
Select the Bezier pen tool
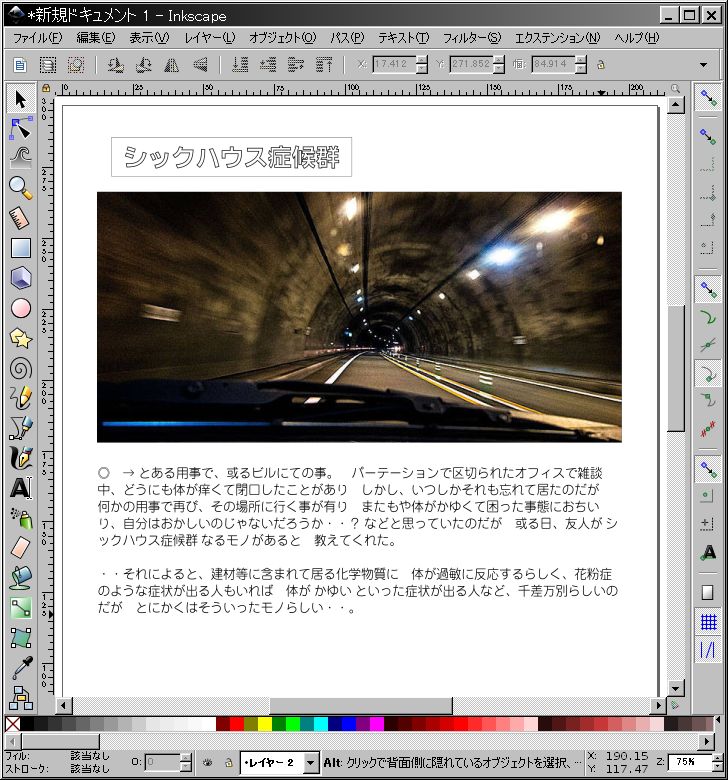click(20, 428)
